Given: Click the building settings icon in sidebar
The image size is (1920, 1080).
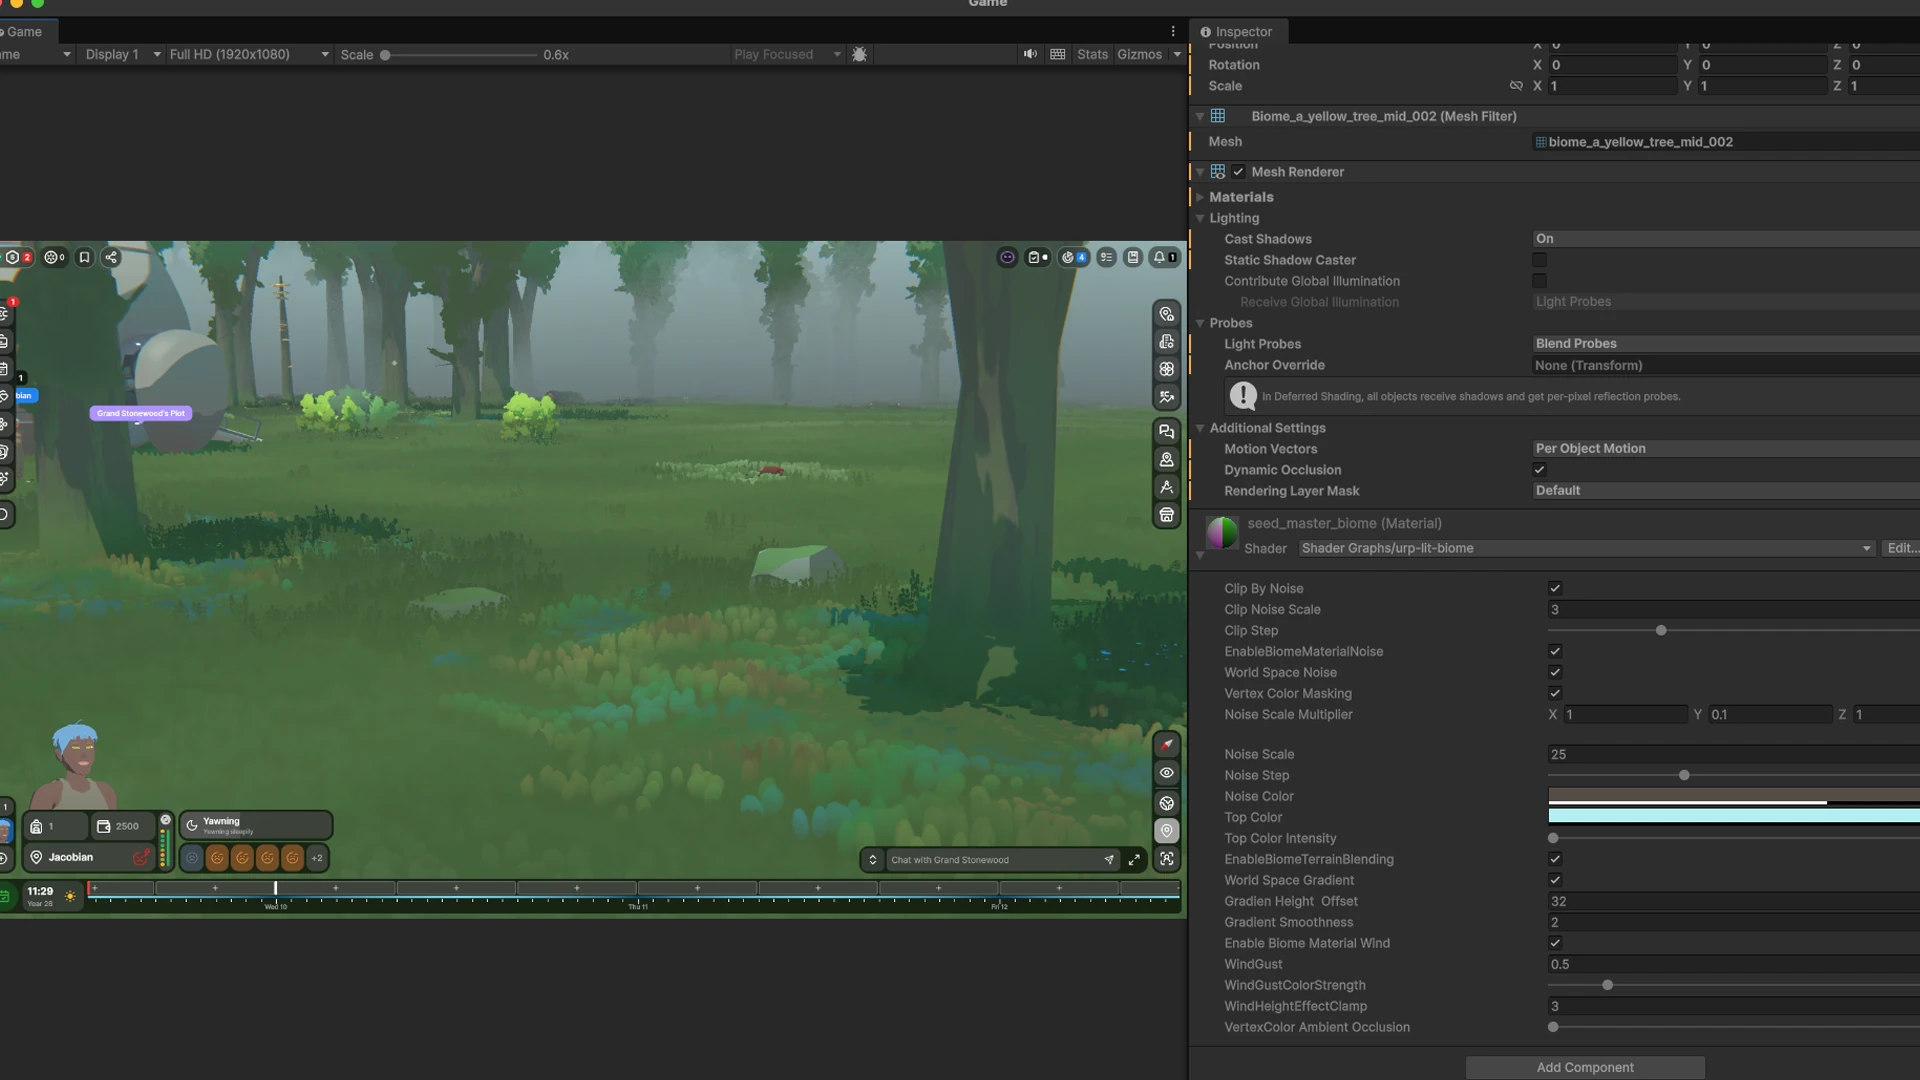Looking at the screenshot, I should point(1166,342).
